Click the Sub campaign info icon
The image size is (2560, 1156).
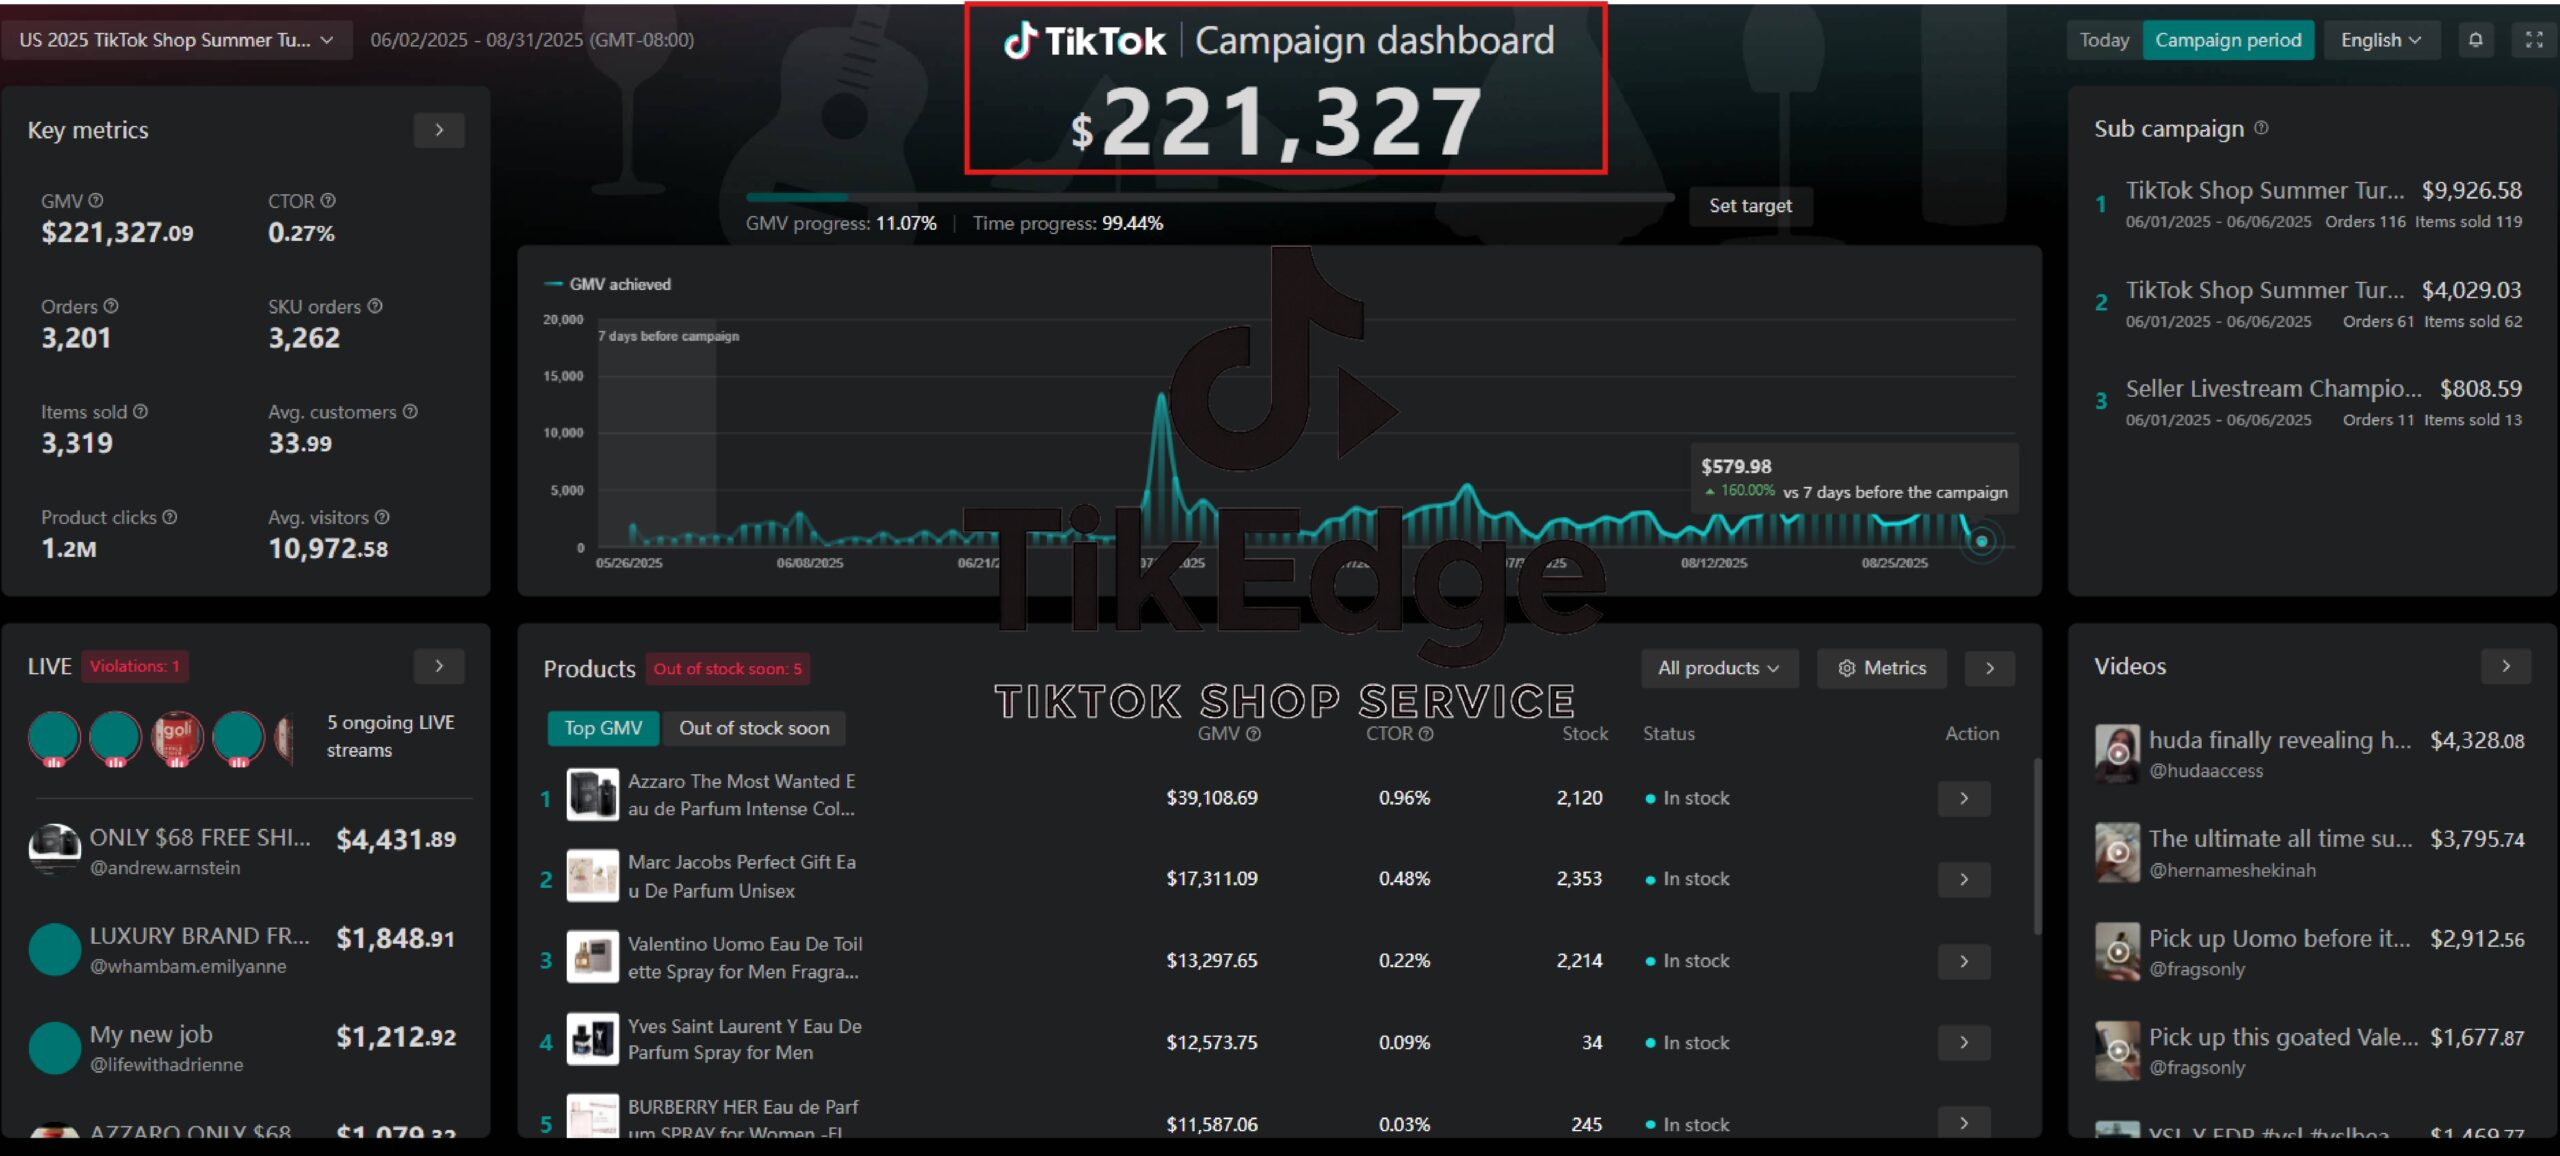click(2262, 128)
